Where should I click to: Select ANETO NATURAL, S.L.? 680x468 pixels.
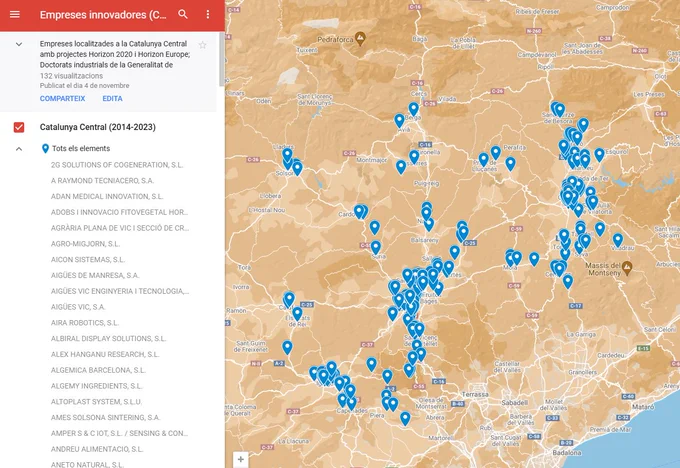pyautogui.click(x=87, y=465)
